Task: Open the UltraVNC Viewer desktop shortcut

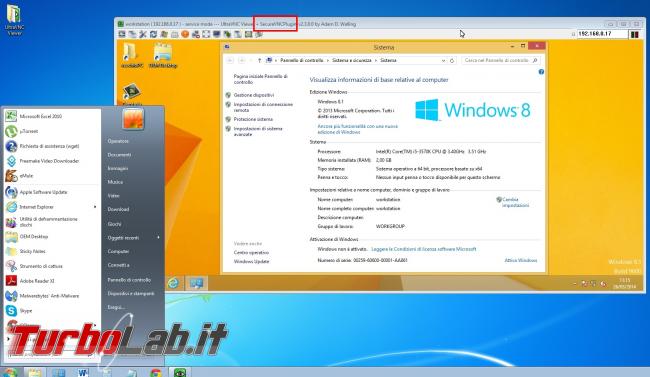Action: click(15, 19)
